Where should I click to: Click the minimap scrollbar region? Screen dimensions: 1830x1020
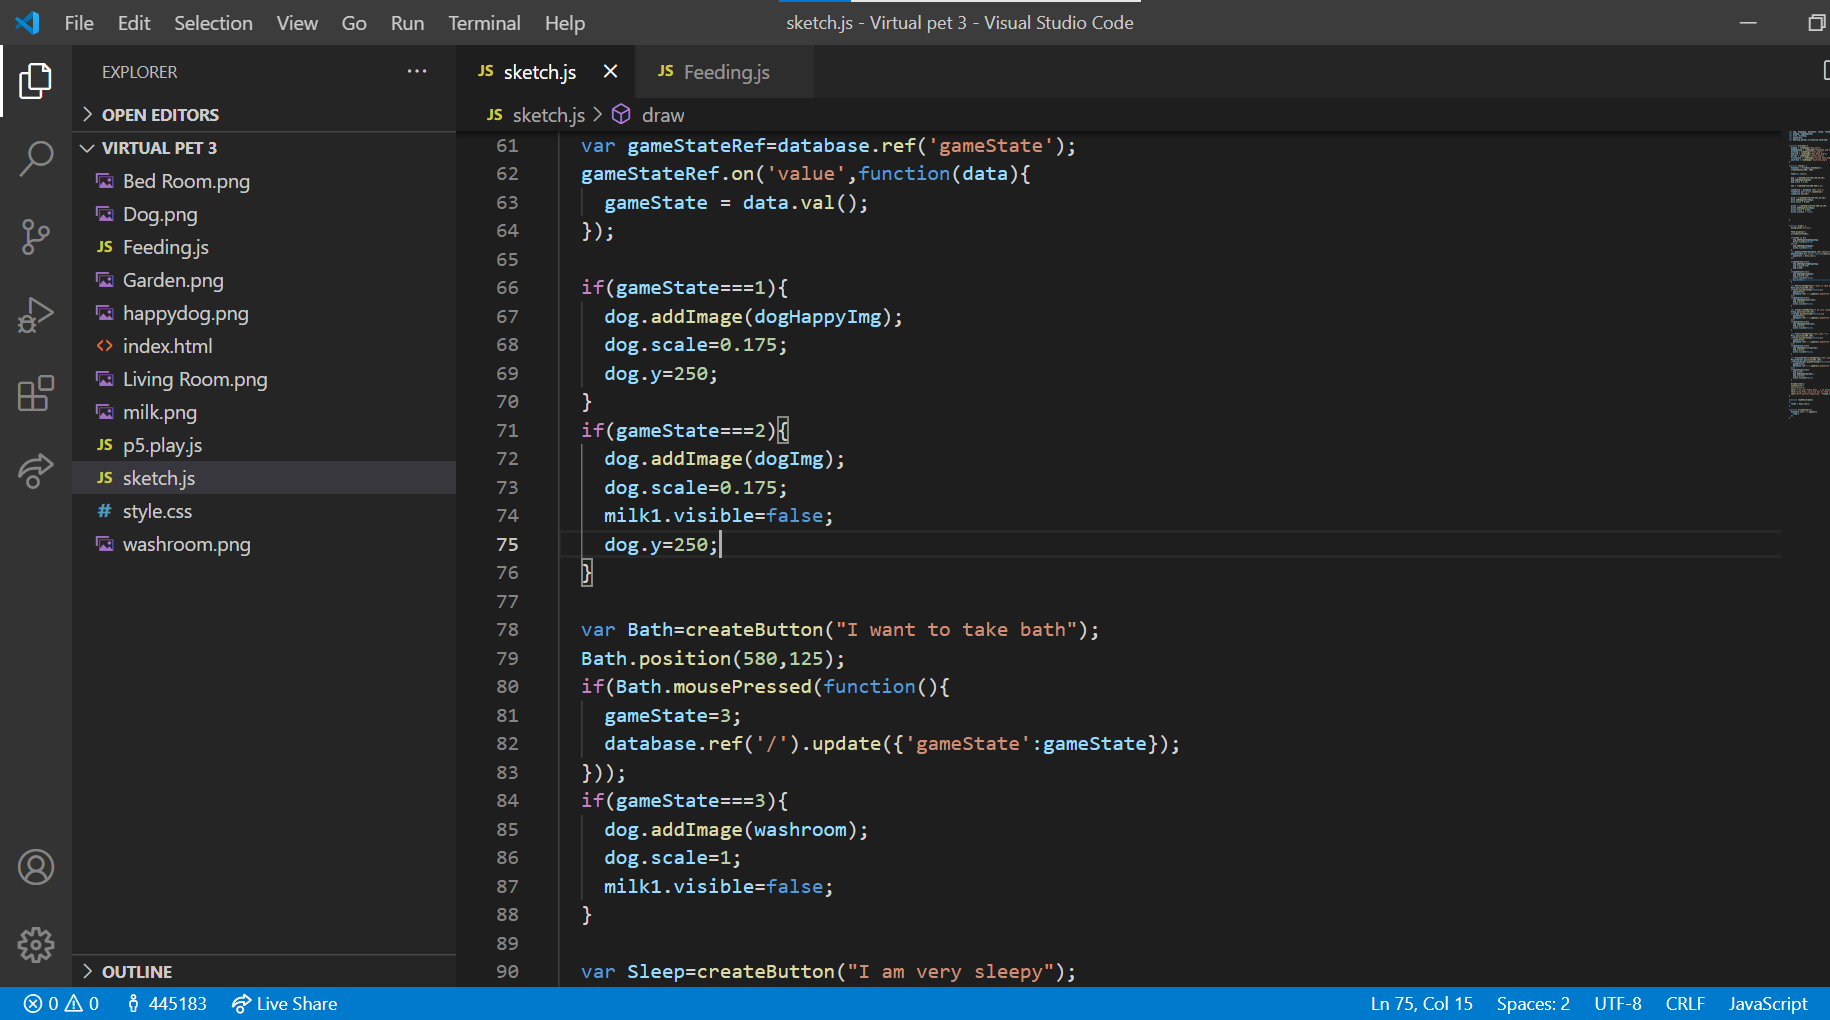tap(1808, 270)
